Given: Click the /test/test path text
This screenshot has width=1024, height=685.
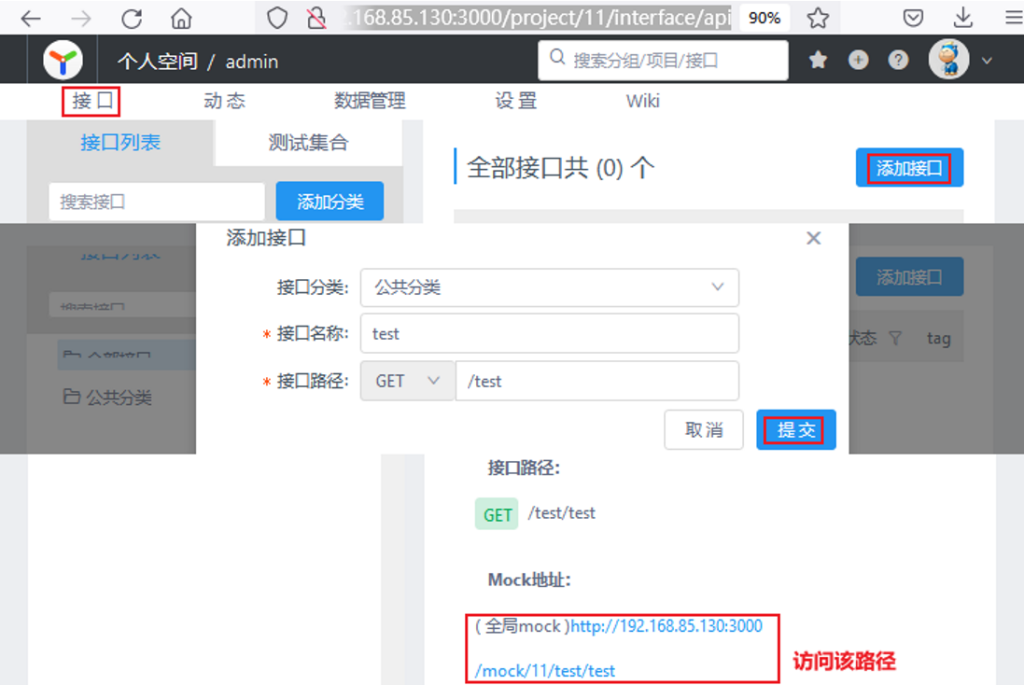Looking at the screenshot, I should click(562, 513).
